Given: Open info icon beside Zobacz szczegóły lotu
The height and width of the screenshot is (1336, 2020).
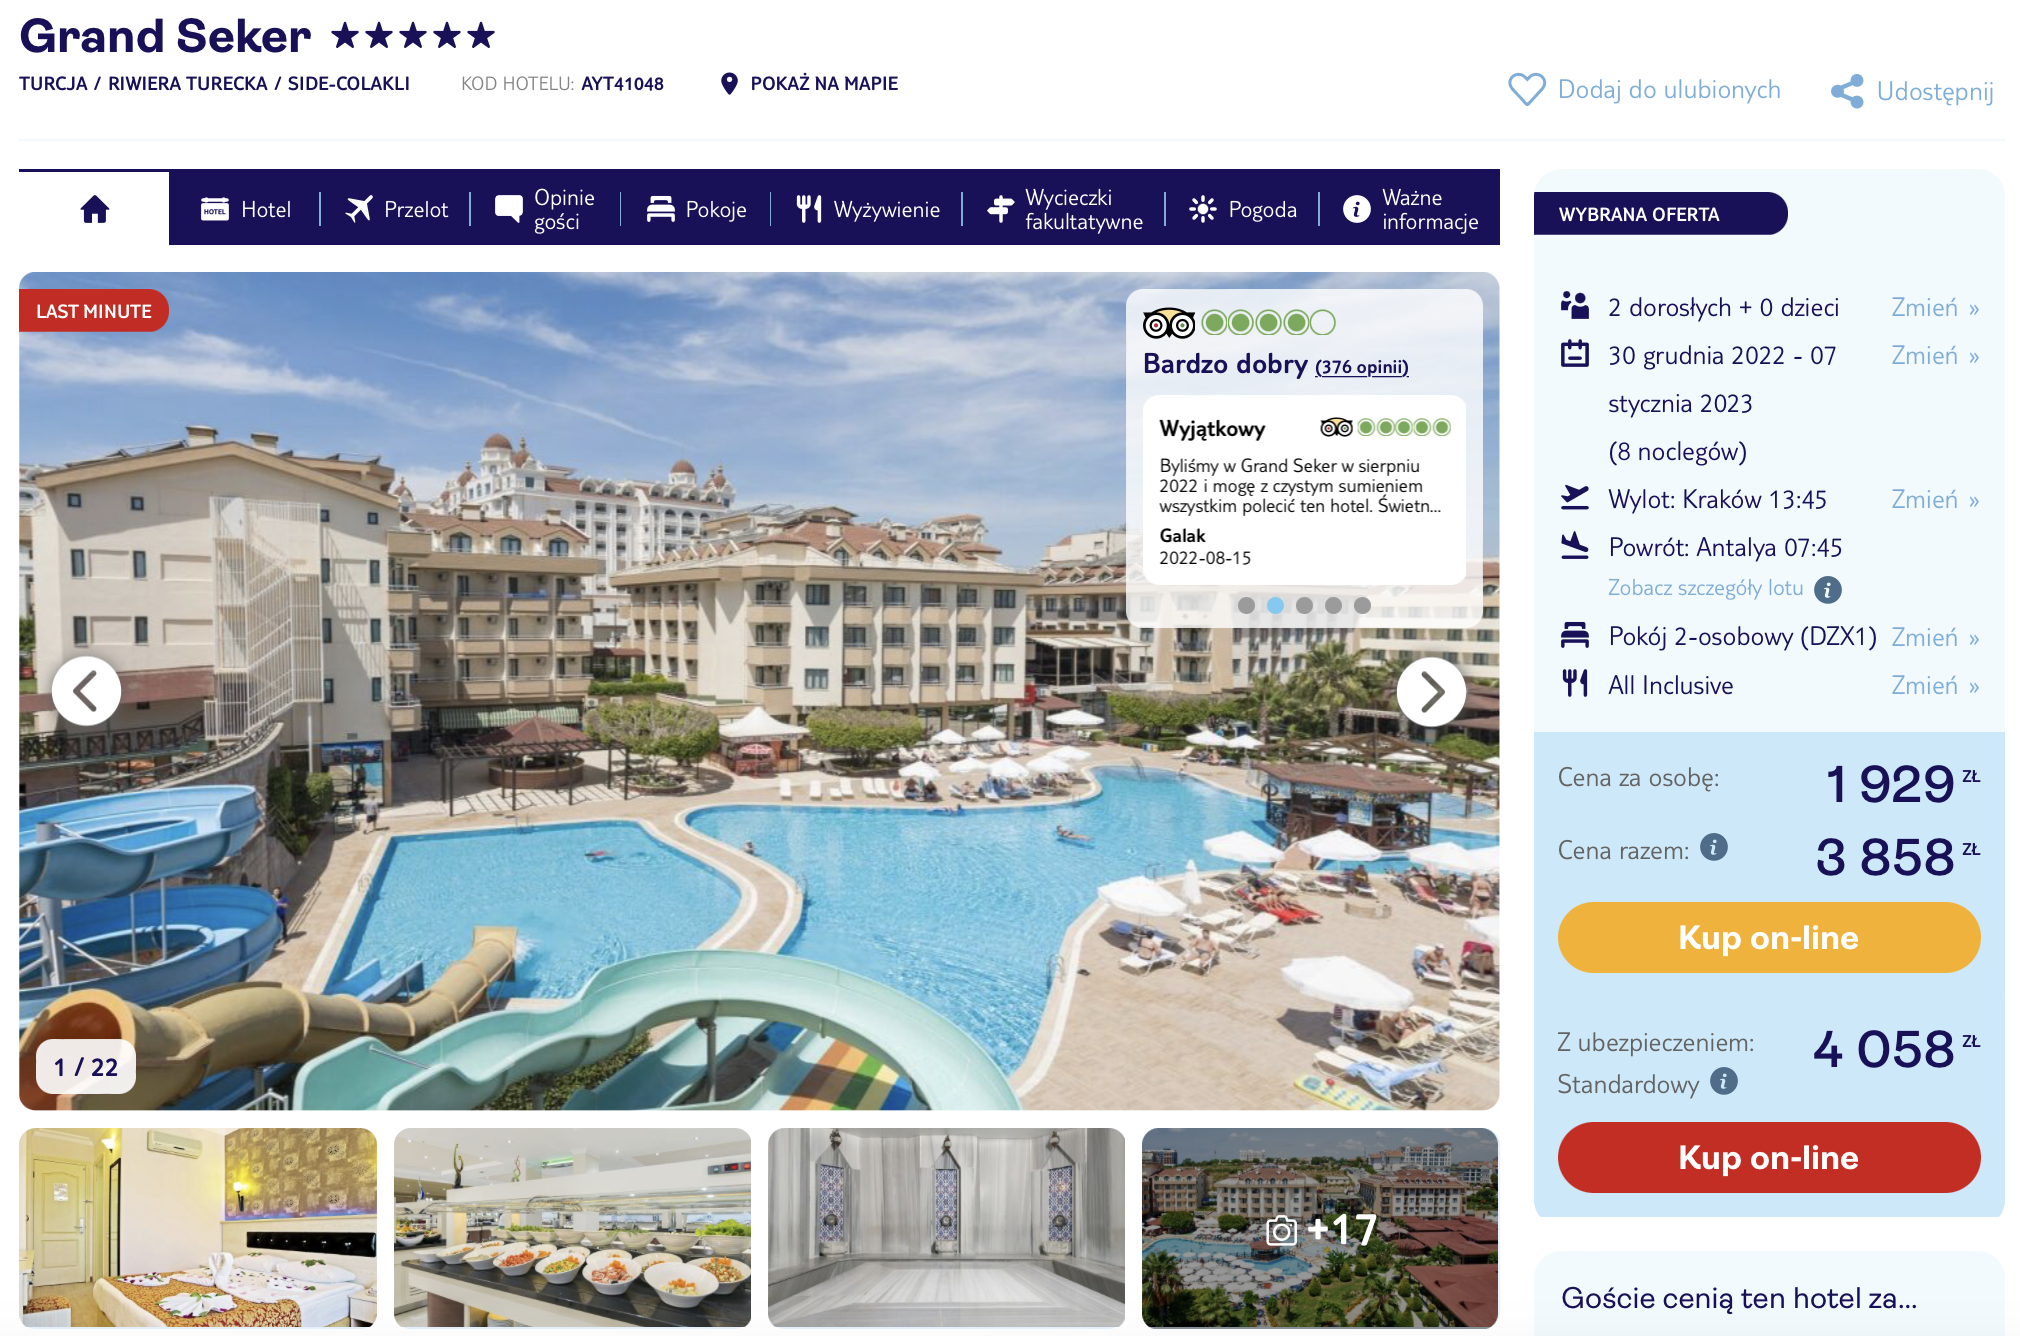Looking at the screenshot, I should pos(1828,589).
